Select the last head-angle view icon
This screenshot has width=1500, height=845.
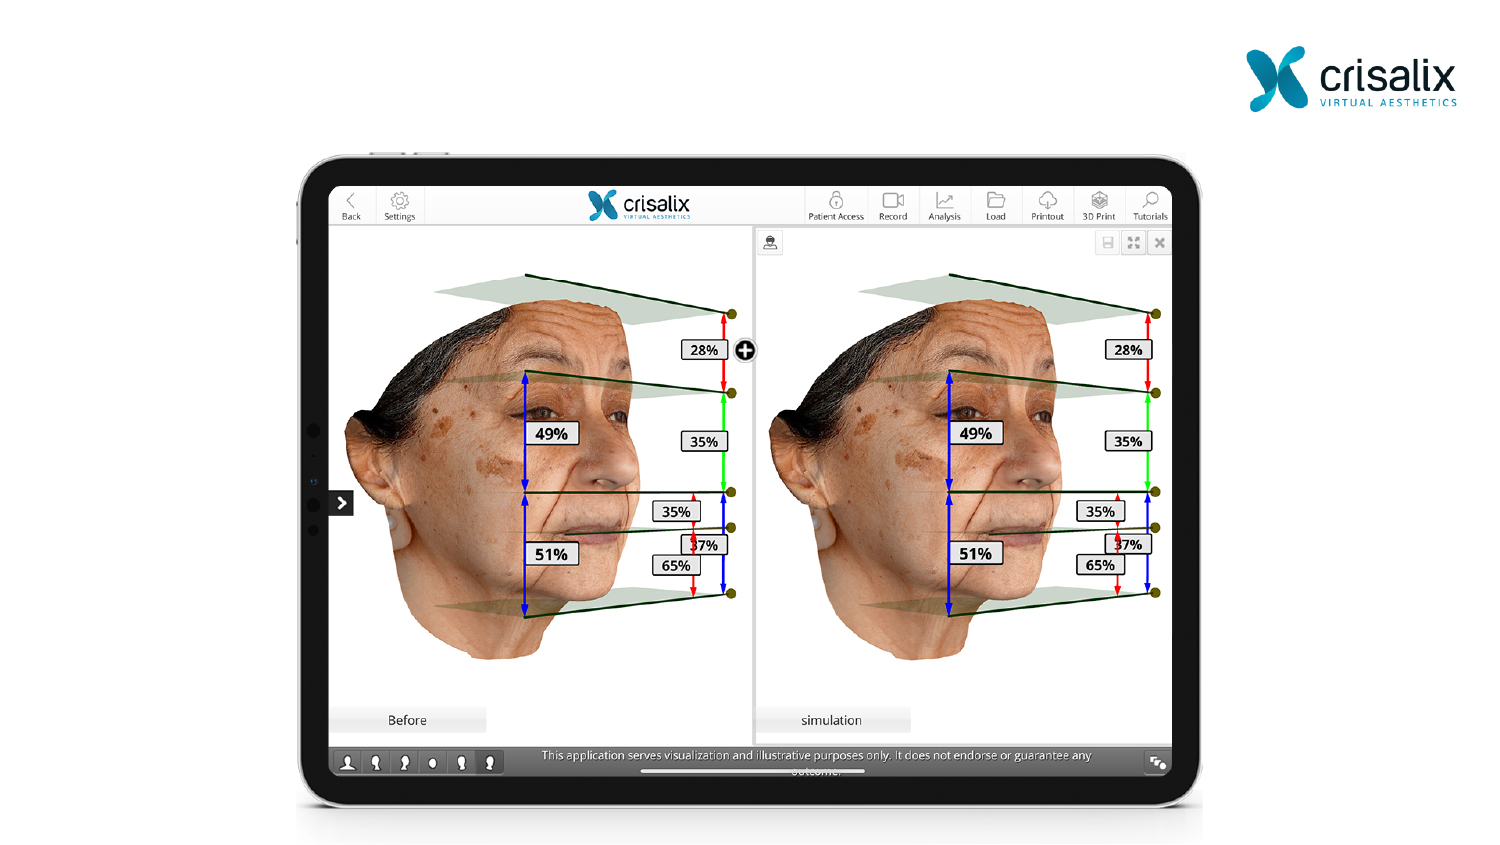coord(490,763)
